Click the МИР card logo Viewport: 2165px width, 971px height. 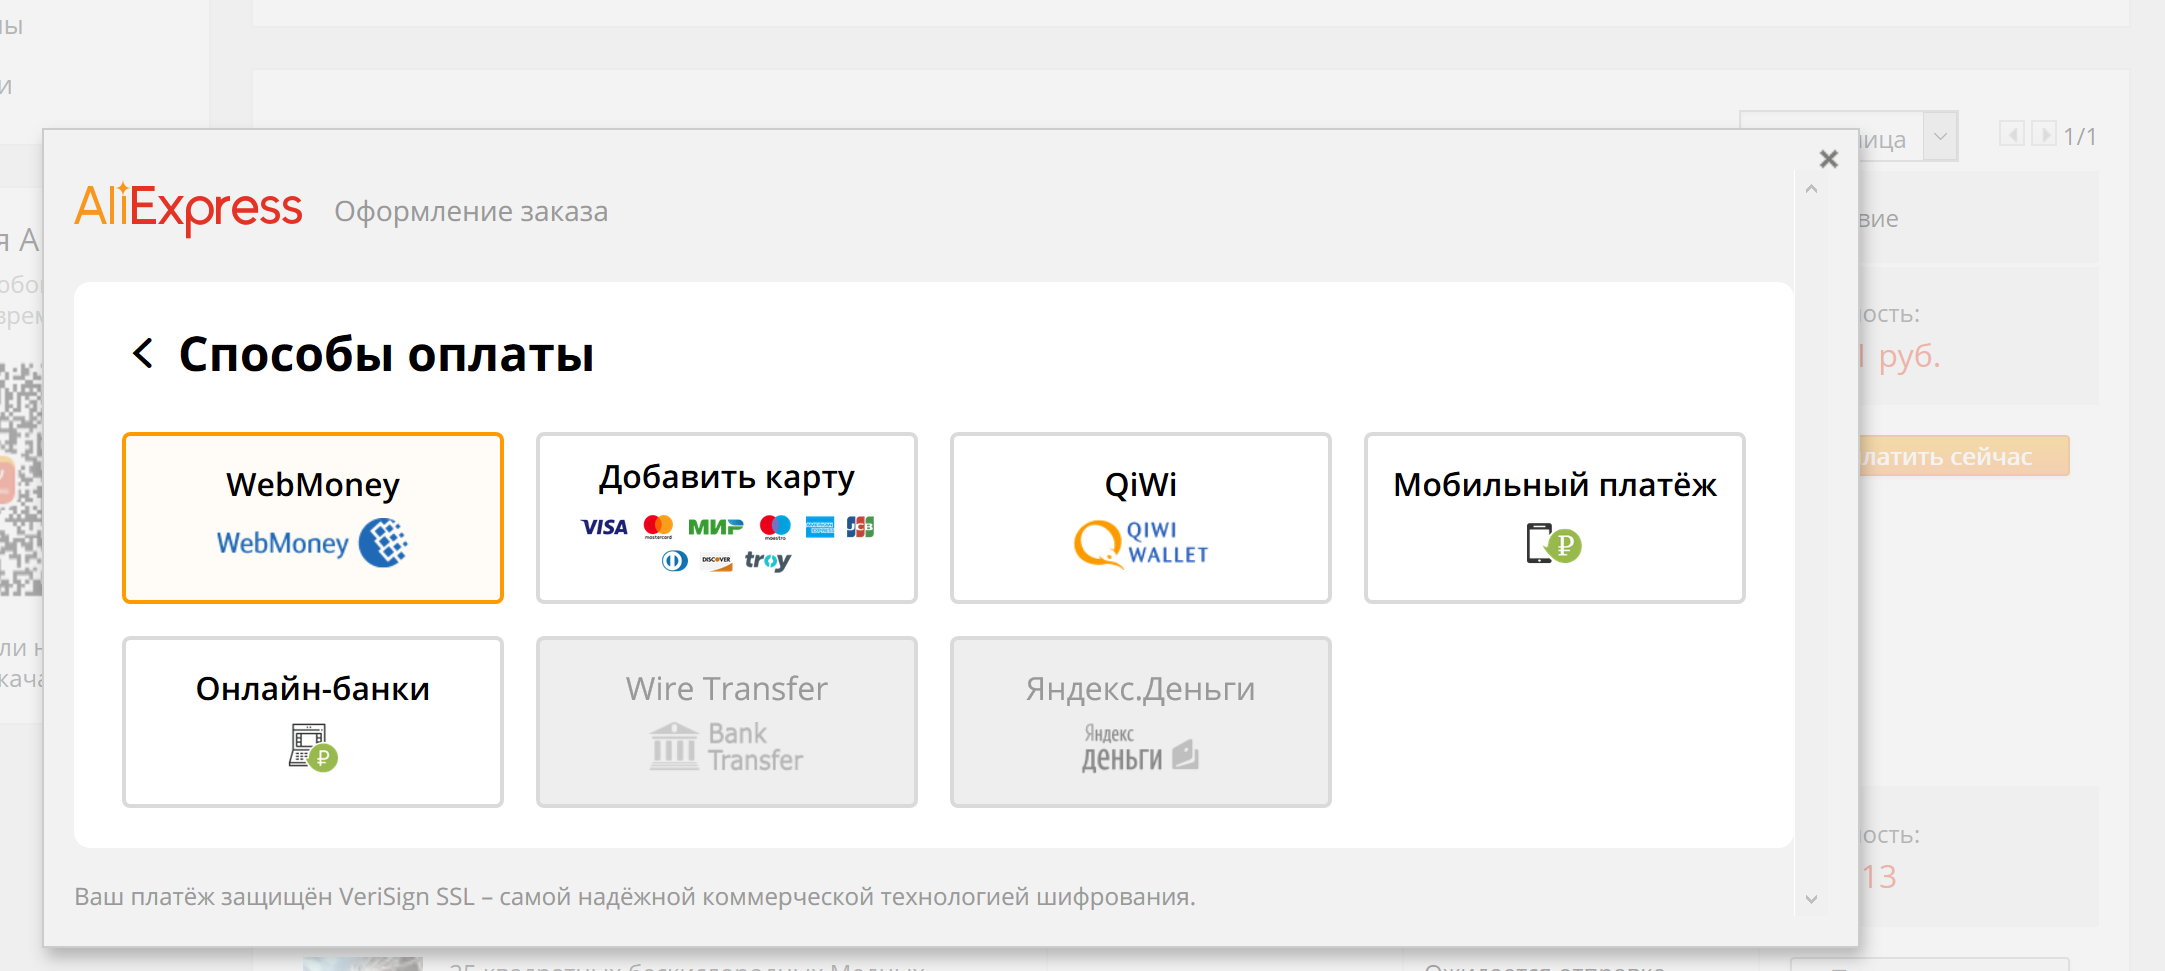(x=716, y=527)
